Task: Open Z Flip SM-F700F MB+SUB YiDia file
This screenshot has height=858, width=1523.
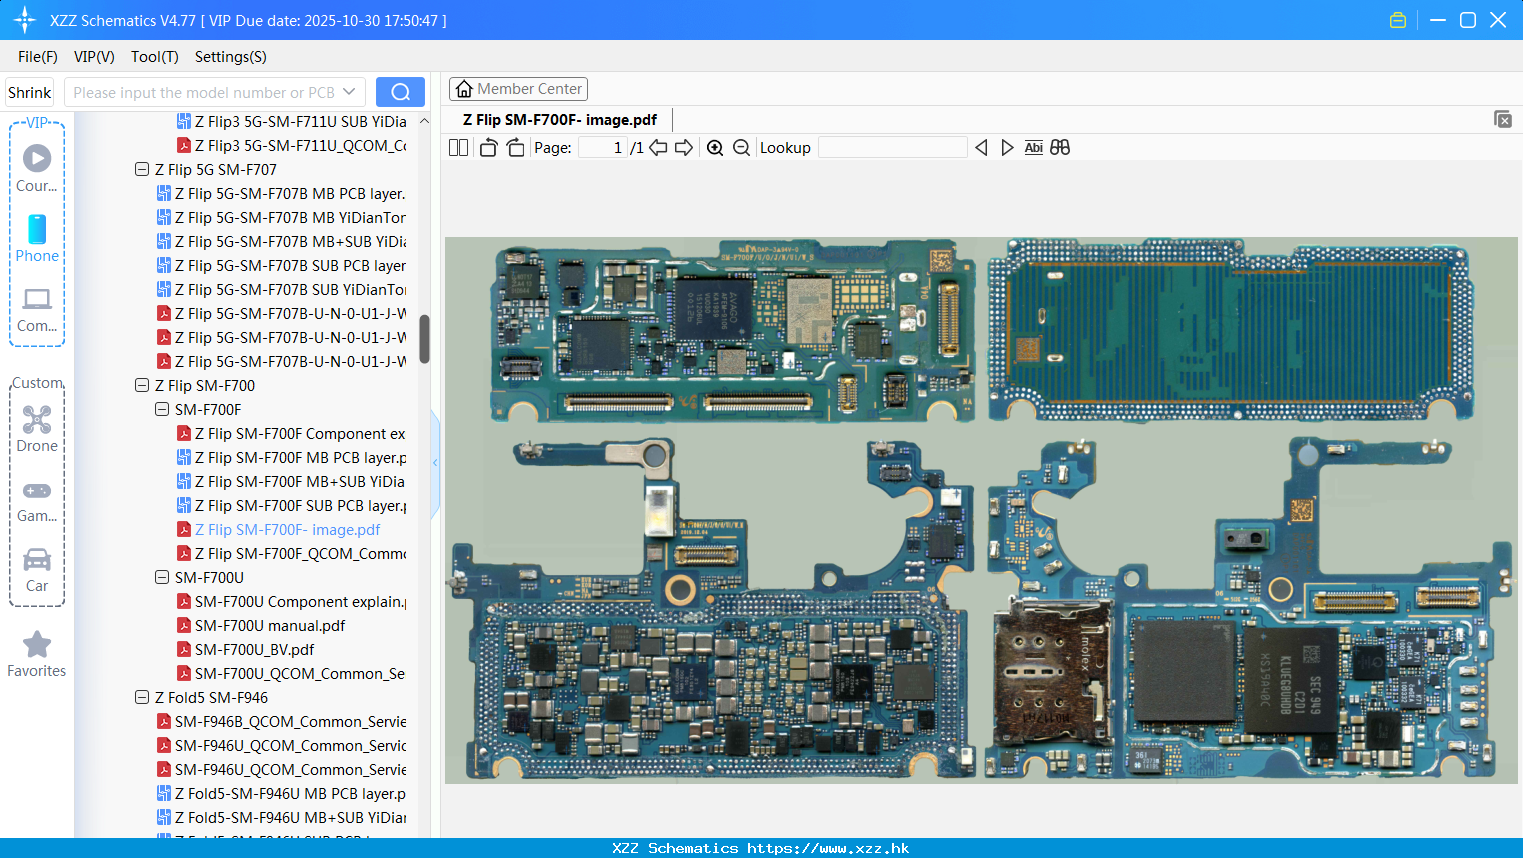Action: tap(291, 482)
